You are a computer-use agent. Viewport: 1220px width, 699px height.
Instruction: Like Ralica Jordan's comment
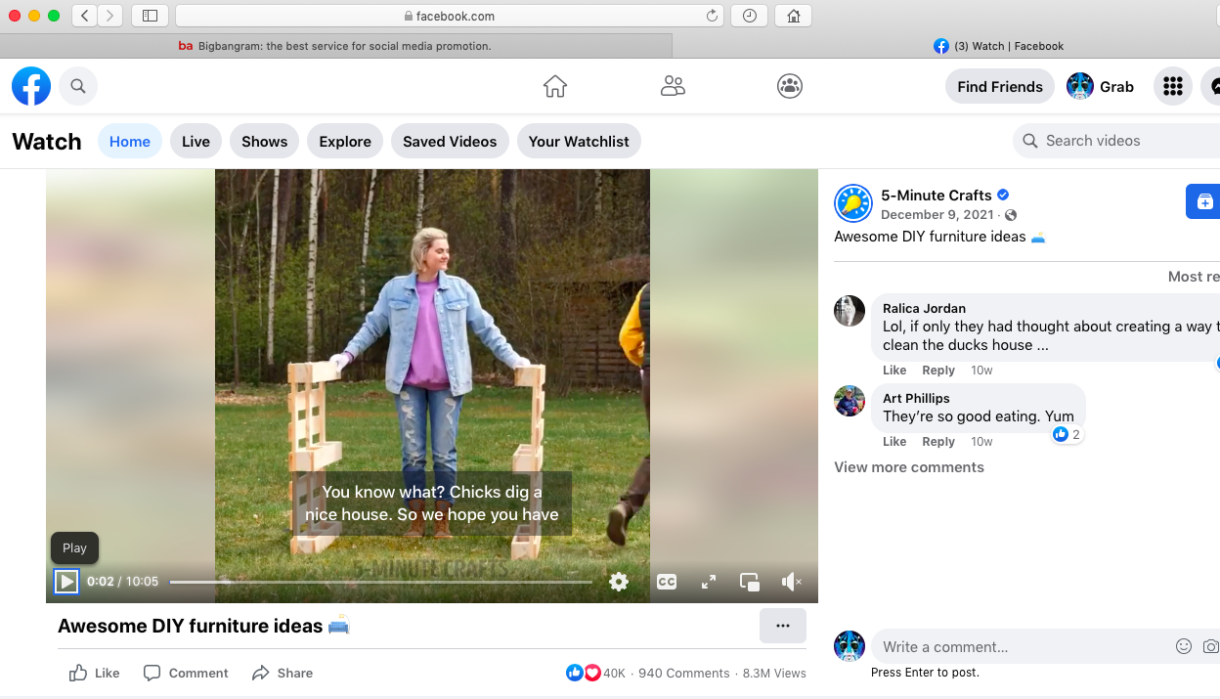[x=893, y=370]
